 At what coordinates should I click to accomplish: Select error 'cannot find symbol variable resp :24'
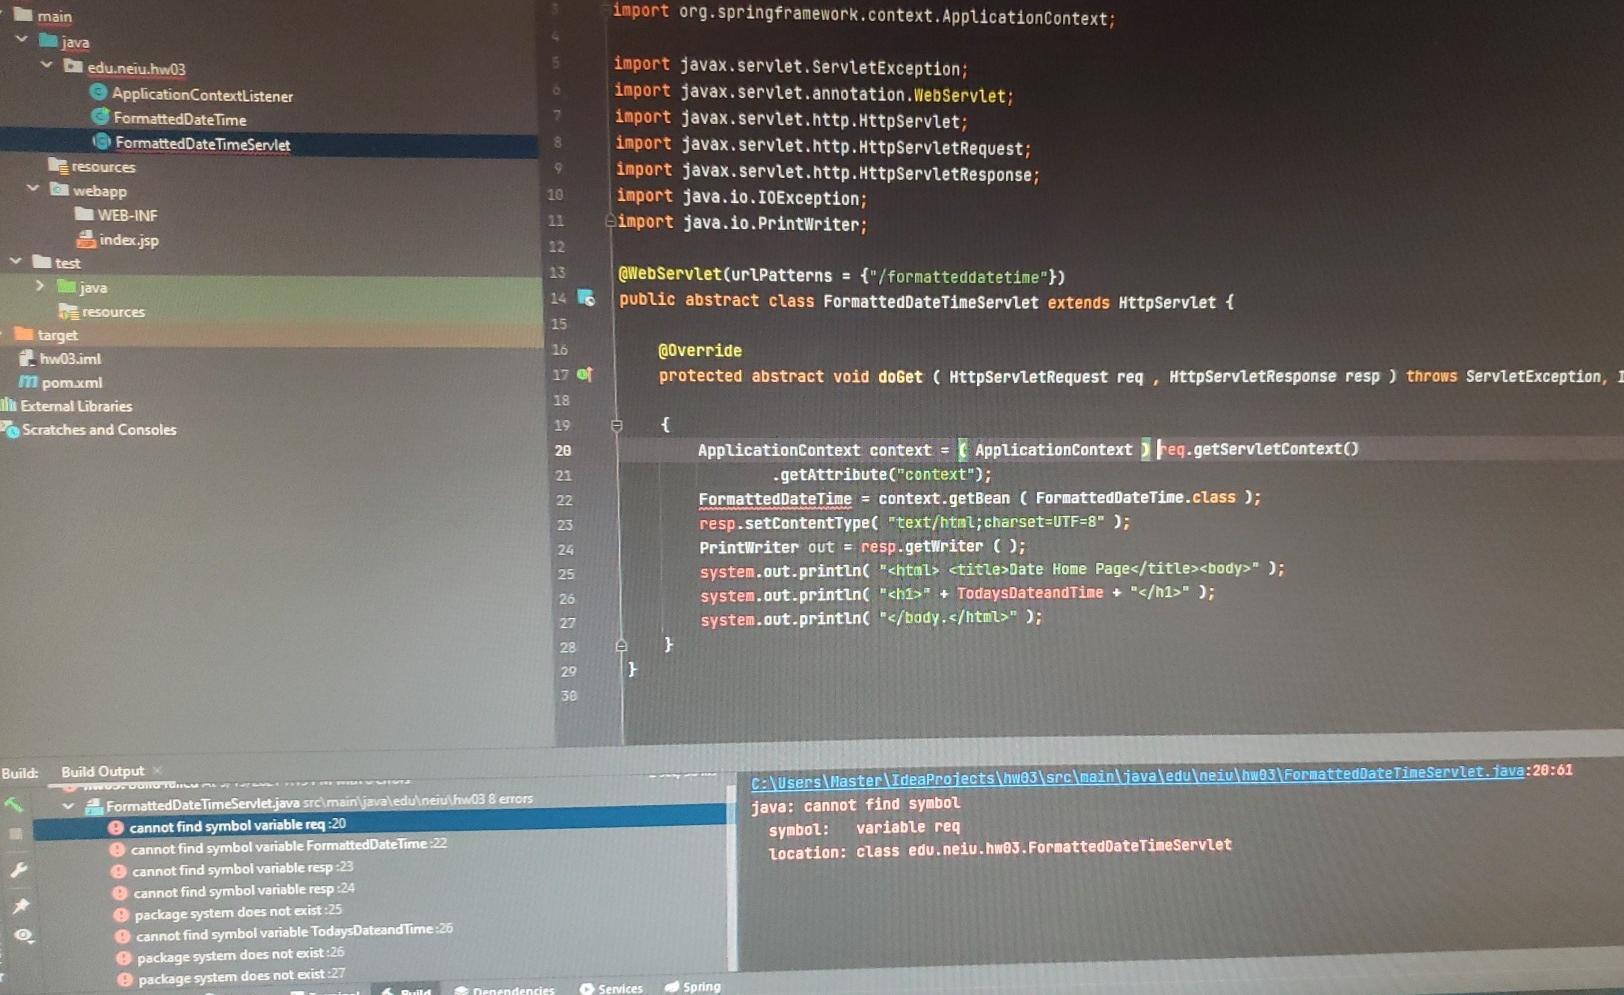tap(244, 891)
